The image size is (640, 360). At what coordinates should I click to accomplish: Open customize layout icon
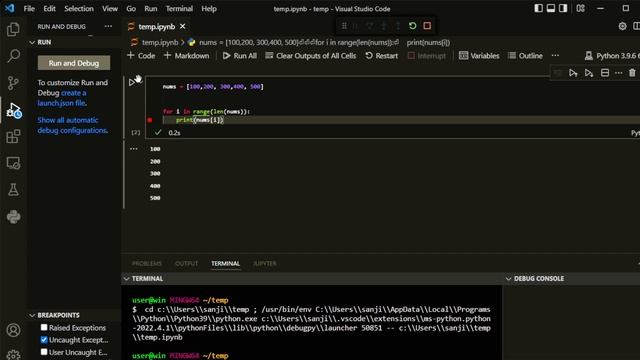pos(580,8)
